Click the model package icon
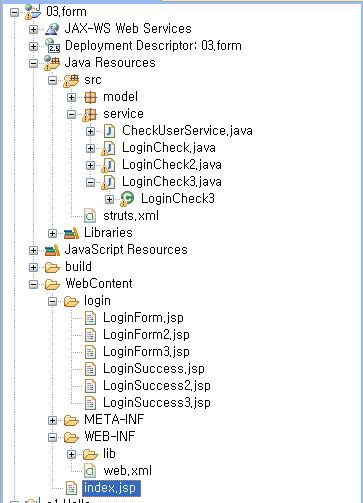The height and width of the screenshot is (503, 363). 90,97
